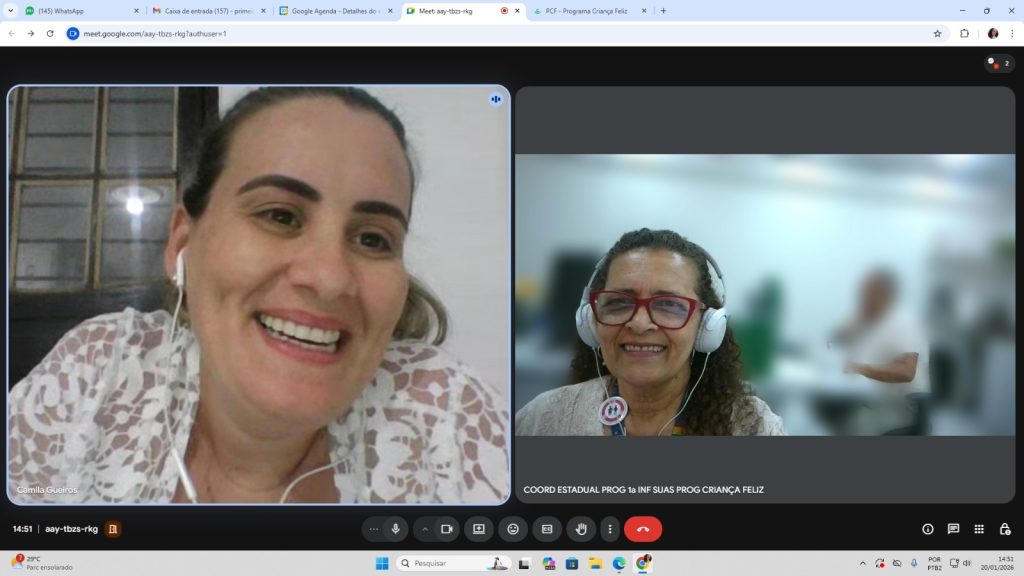Send a reaction with the emoji button

tap(513, 529)
